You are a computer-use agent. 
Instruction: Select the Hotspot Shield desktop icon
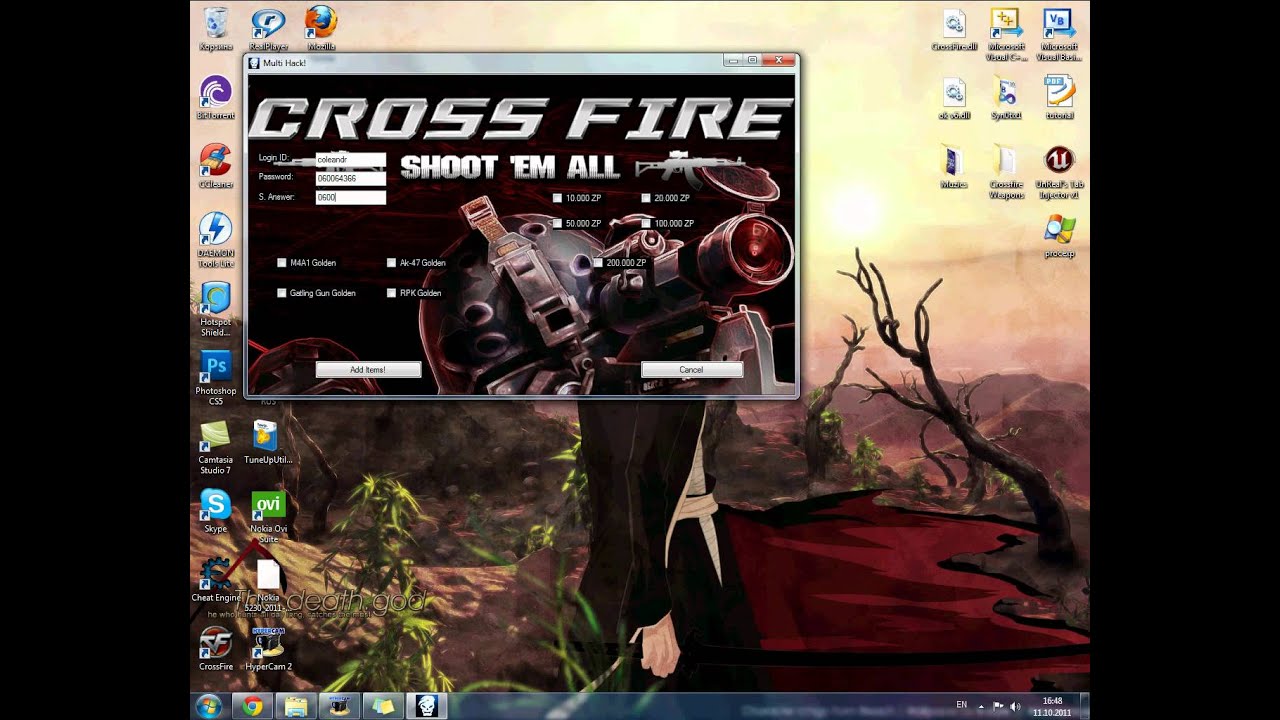tap(215, 309)
